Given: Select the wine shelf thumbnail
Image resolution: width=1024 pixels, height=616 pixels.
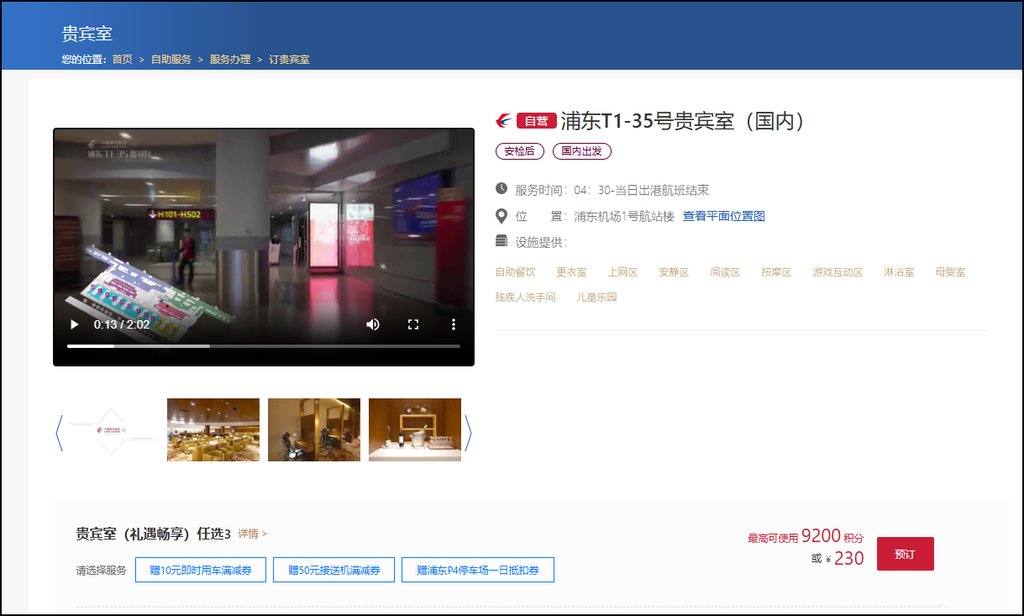Looking at the screenshot, I should pos(415,430).
